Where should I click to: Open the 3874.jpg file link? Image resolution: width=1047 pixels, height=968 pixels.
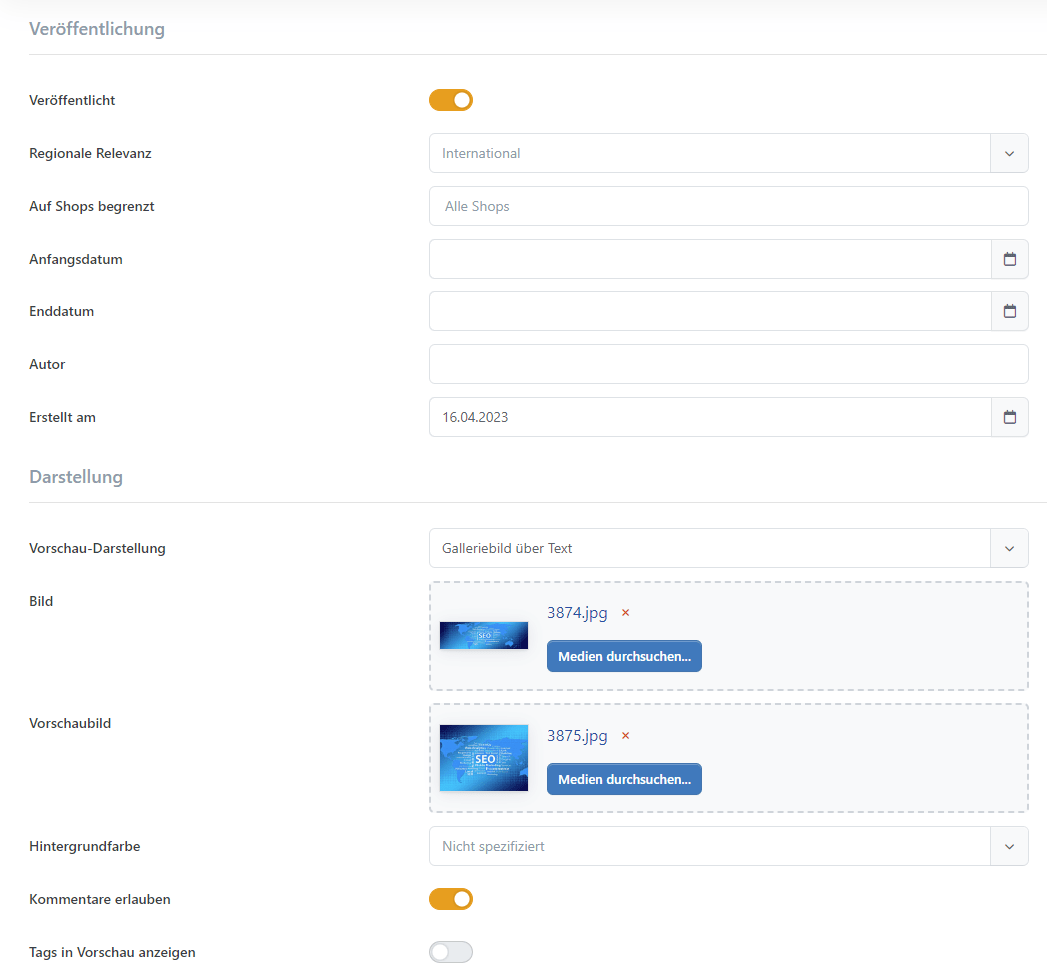[577, 613]
